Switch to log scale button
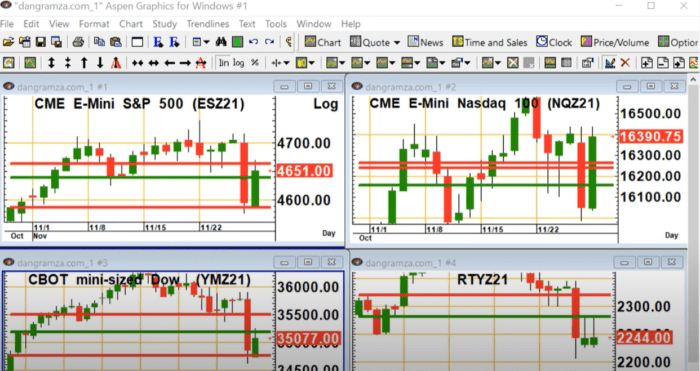 click(x=238, y=63)
